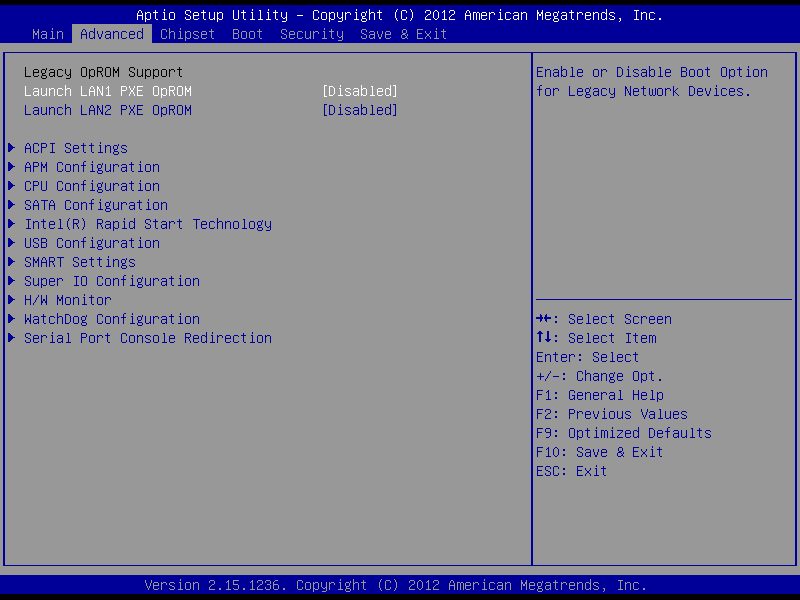Click the arrow icon beside ACPI Settings
Screen dimensions: 800x600
(x=12, y=148)
